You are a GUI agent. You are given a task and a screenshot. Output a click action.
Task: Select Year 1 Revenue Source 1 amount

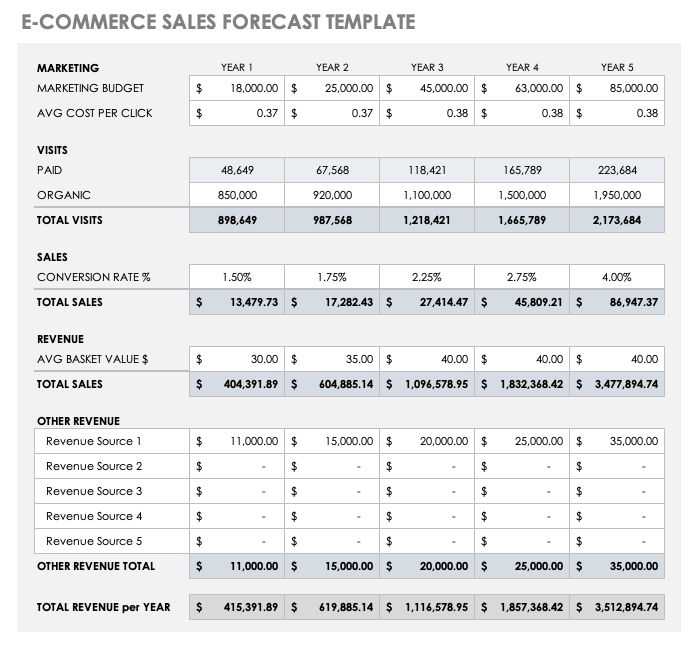(x=237, y=441)
